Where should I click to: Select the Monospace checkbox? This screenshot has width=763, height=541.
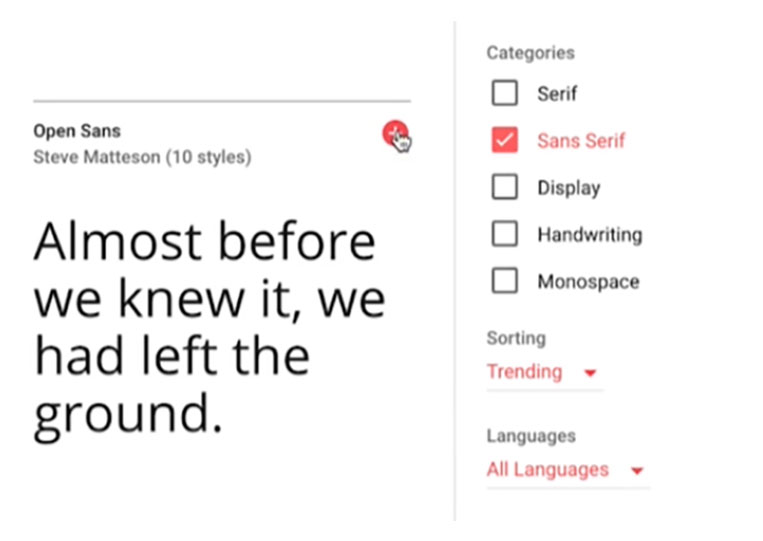click(x=505, y=281)
